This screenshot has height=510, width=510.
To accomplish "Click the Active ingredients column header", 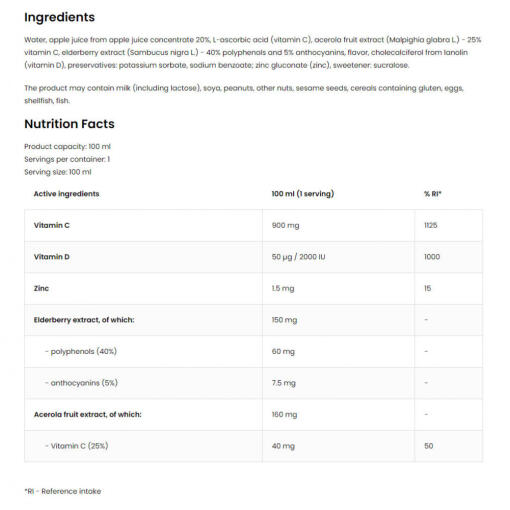I will [x=66, y=194].
